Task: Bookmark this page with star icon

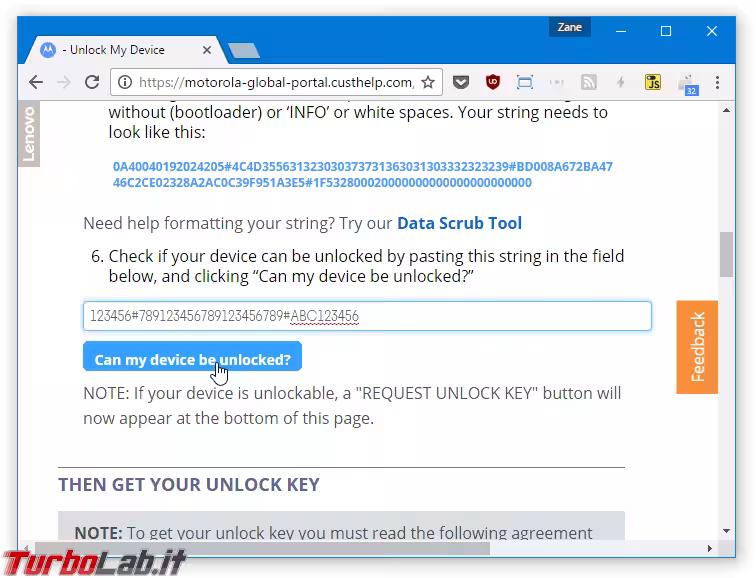Action: (428, 83)
